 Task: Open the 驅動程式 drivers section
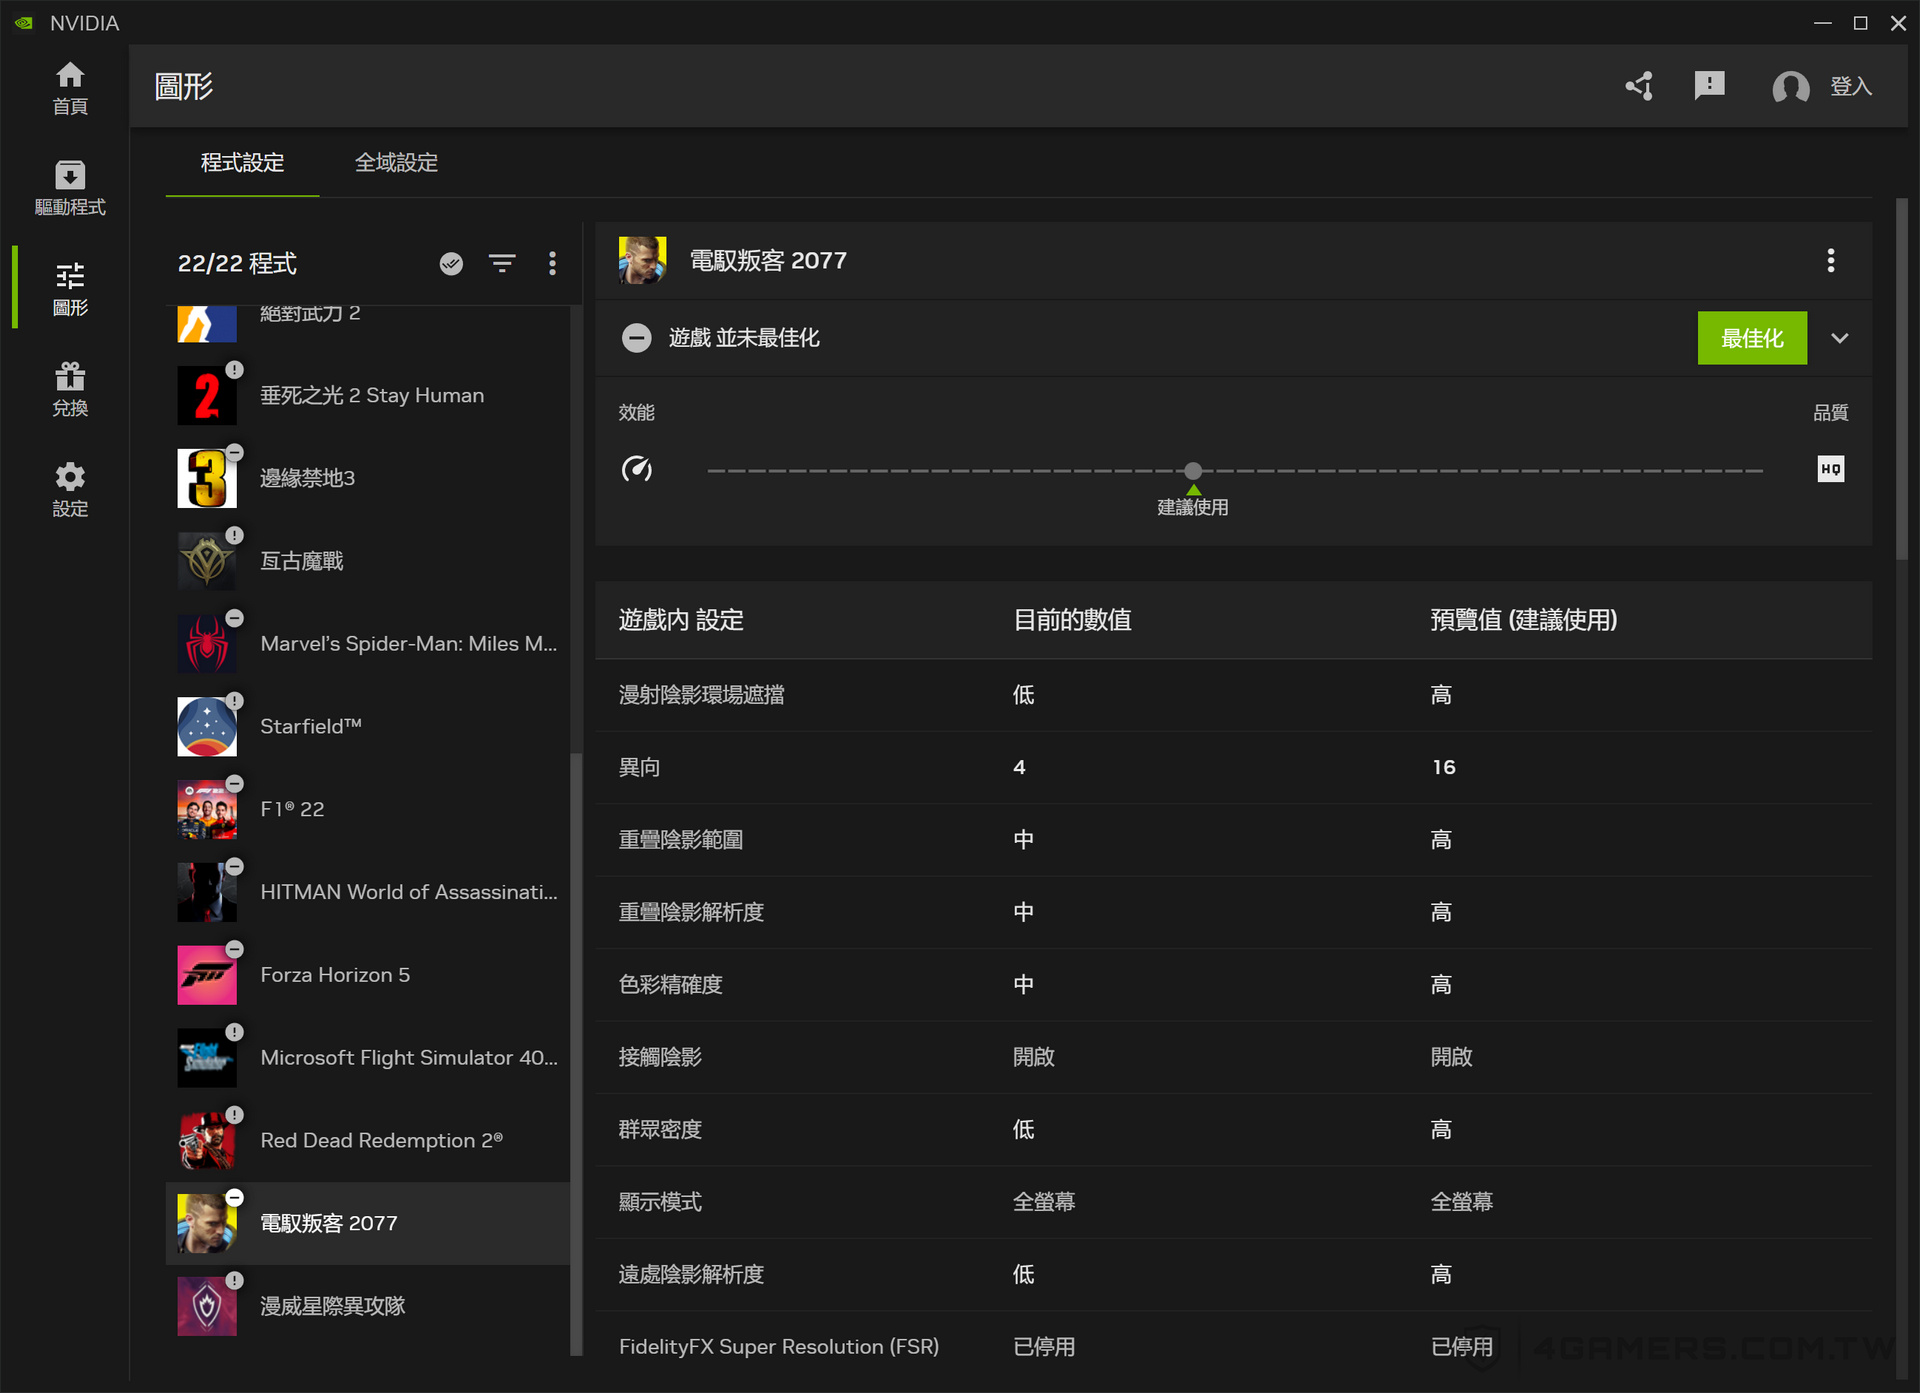point(70,188)
